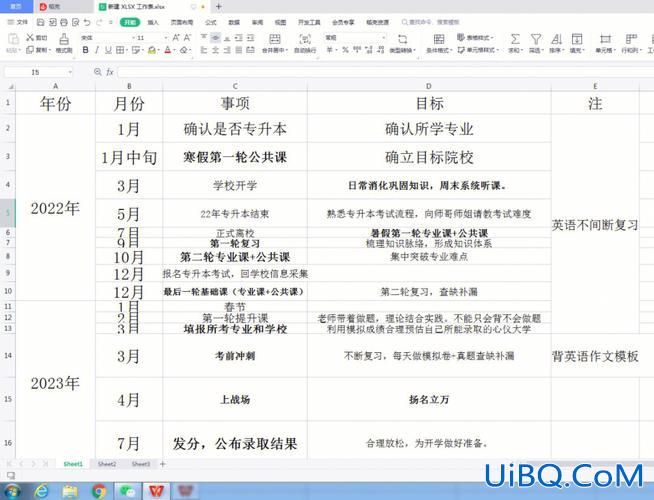Click the print preview icon
This screenshot has height=500, width=654.
[x=75, y=22]
